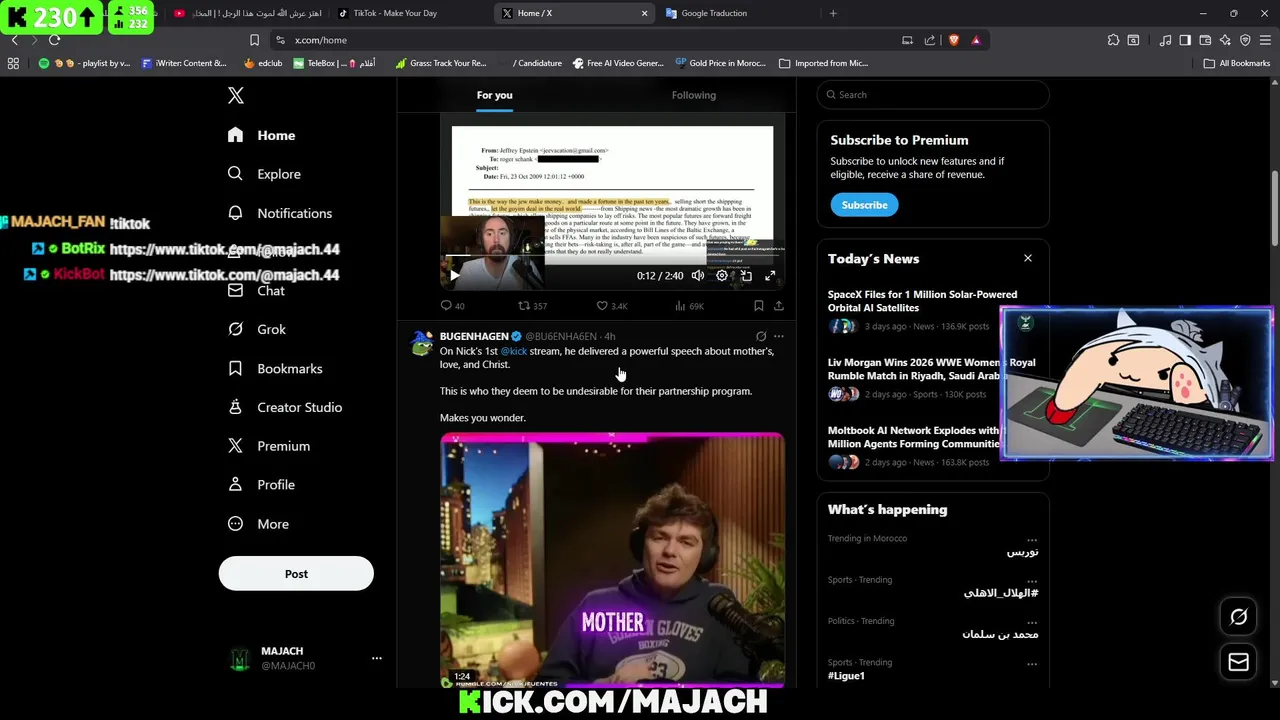Open video playback settings gear

tap(722, 276)
